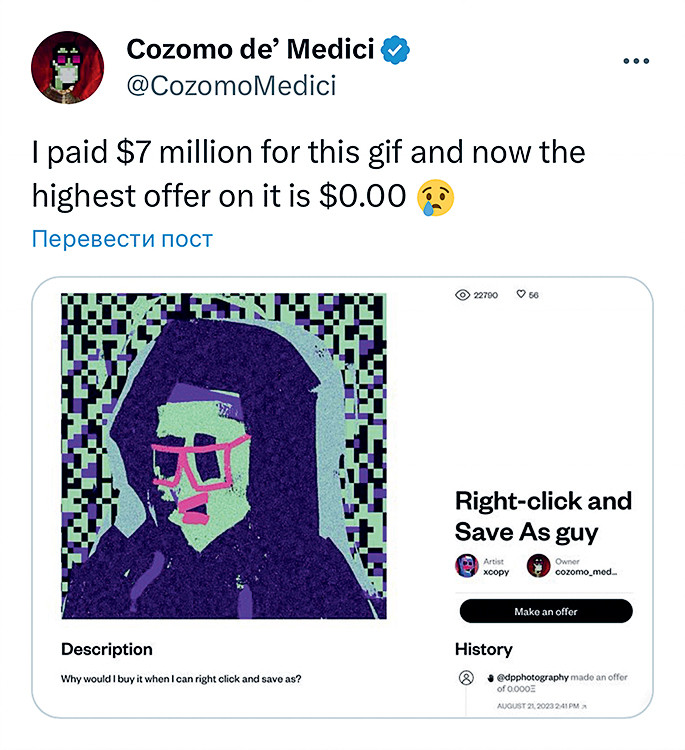
Task: Open the @dpphotography profile link
Action: tap(533, 677)
